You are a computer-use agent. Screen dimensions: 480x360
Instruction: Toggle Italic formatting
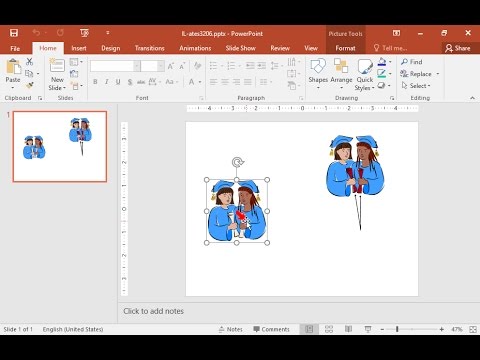(107, 82)
